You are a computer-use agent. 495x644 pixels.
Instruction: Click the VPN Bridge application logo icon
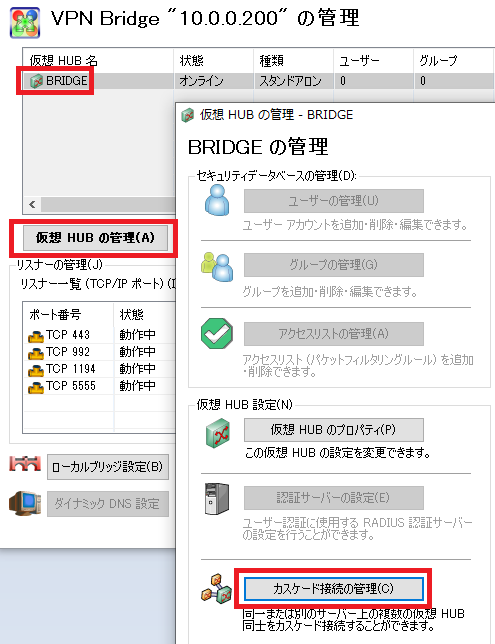[25, 23]
